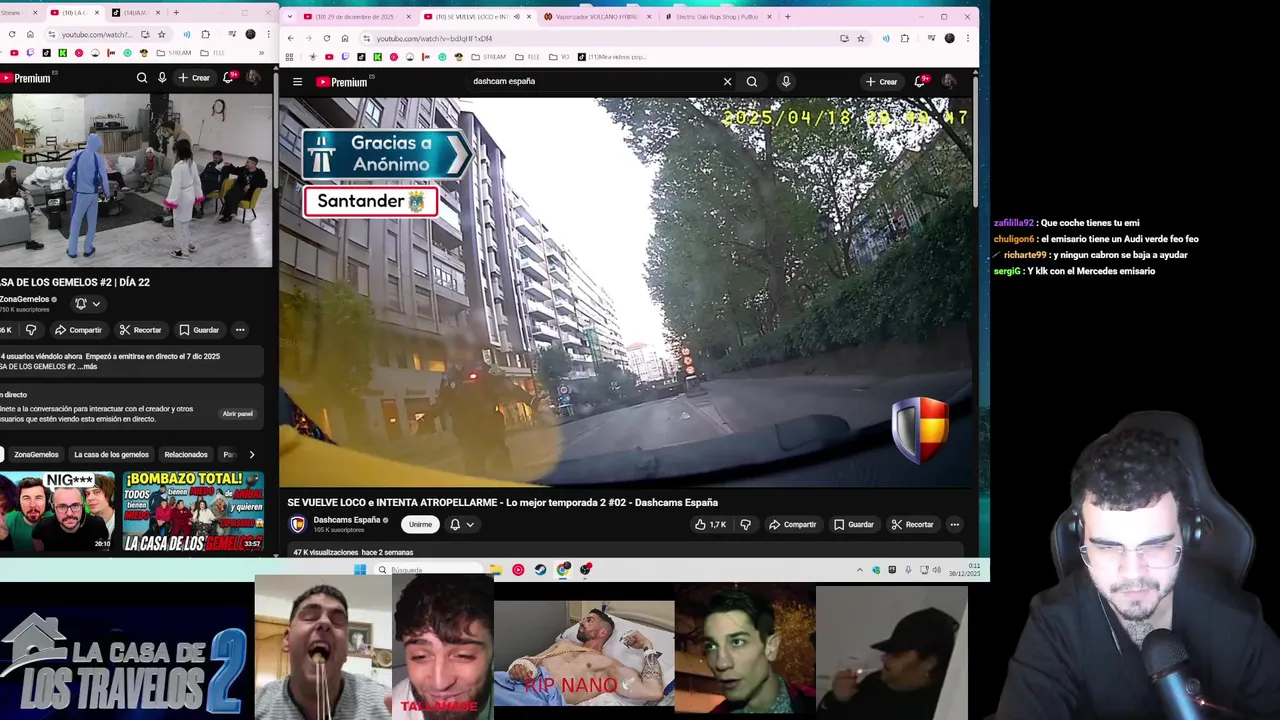Clear the 'dashcam españa' search text
Screen dimensions: 1280x720
click(727, 82)
